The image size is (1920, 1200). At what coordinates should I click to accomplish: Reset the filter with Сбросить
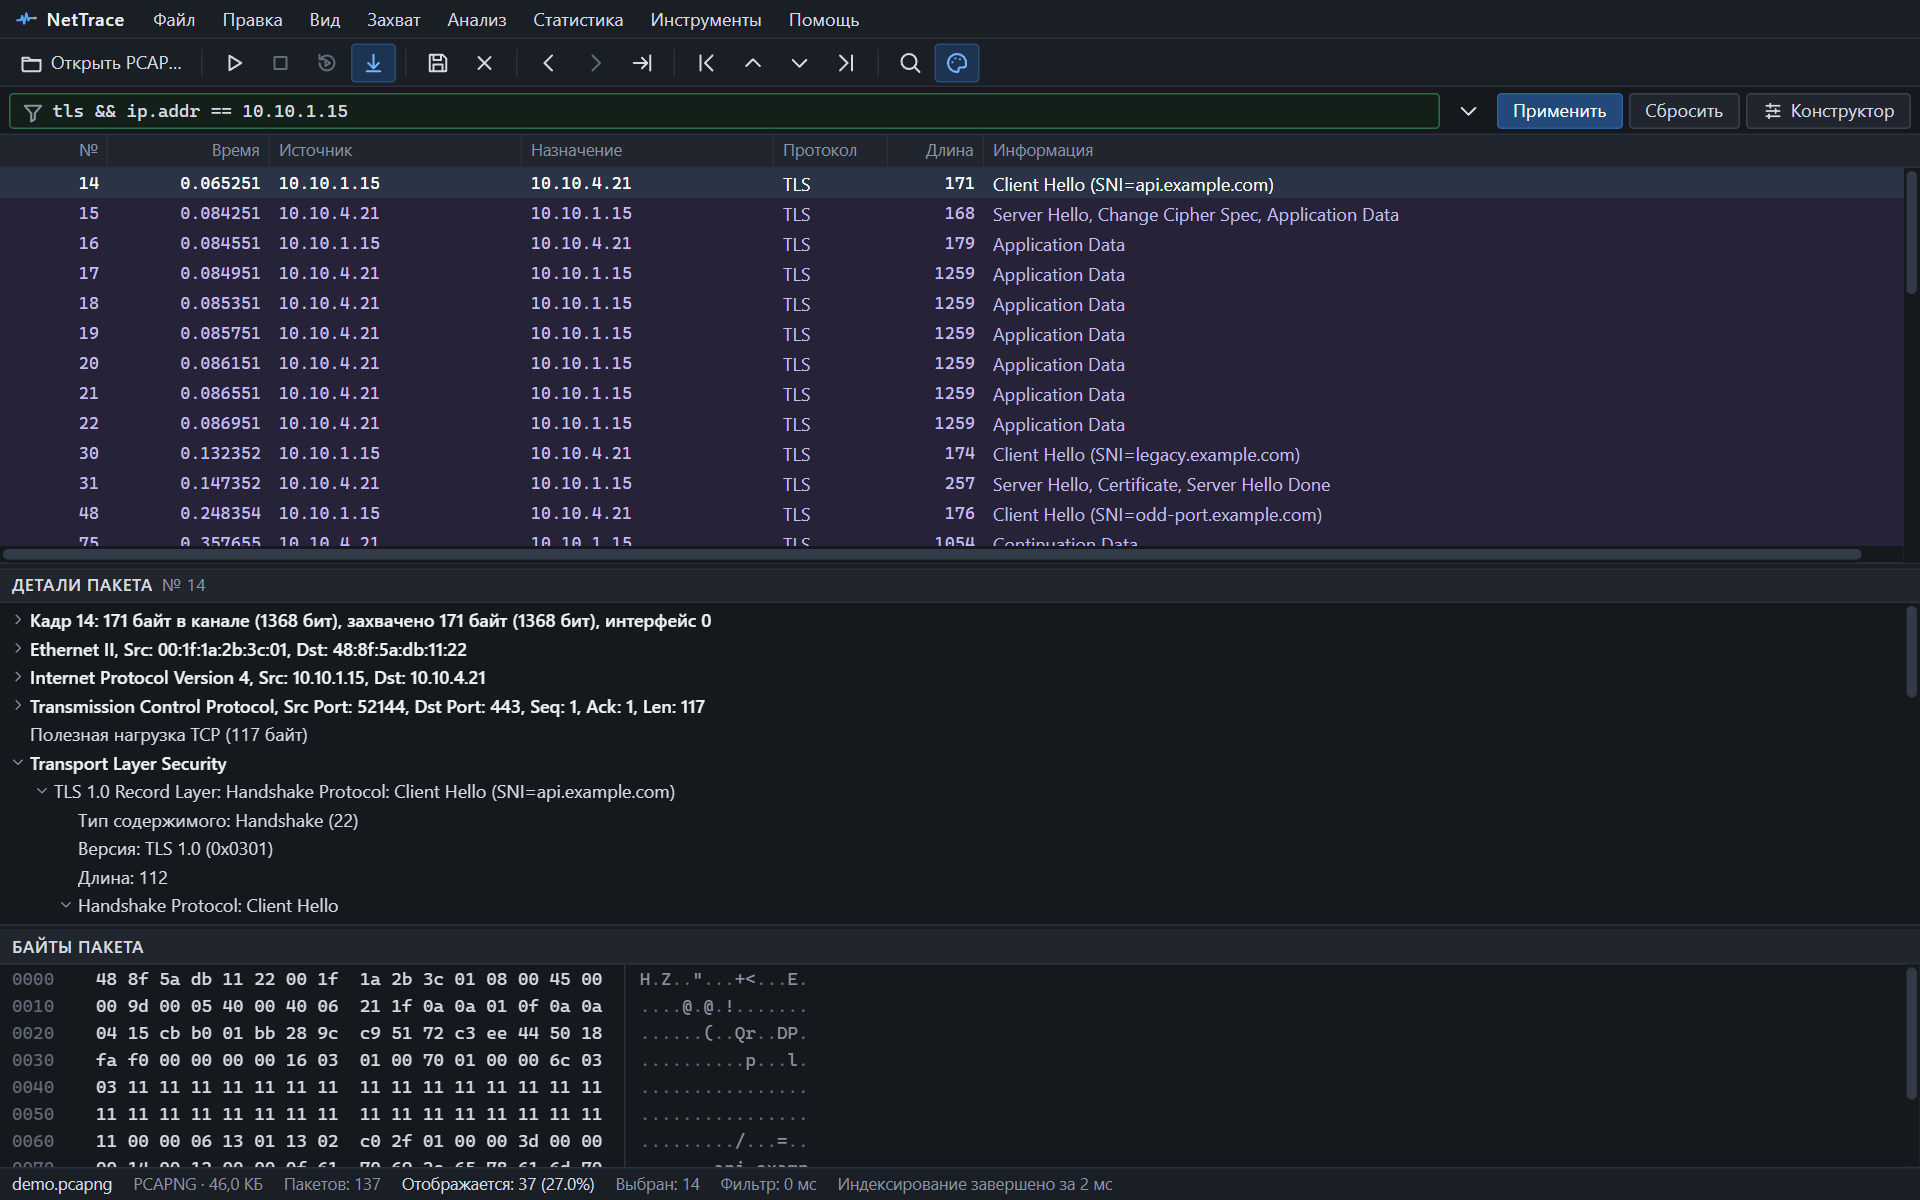(x=1684, y=111)
